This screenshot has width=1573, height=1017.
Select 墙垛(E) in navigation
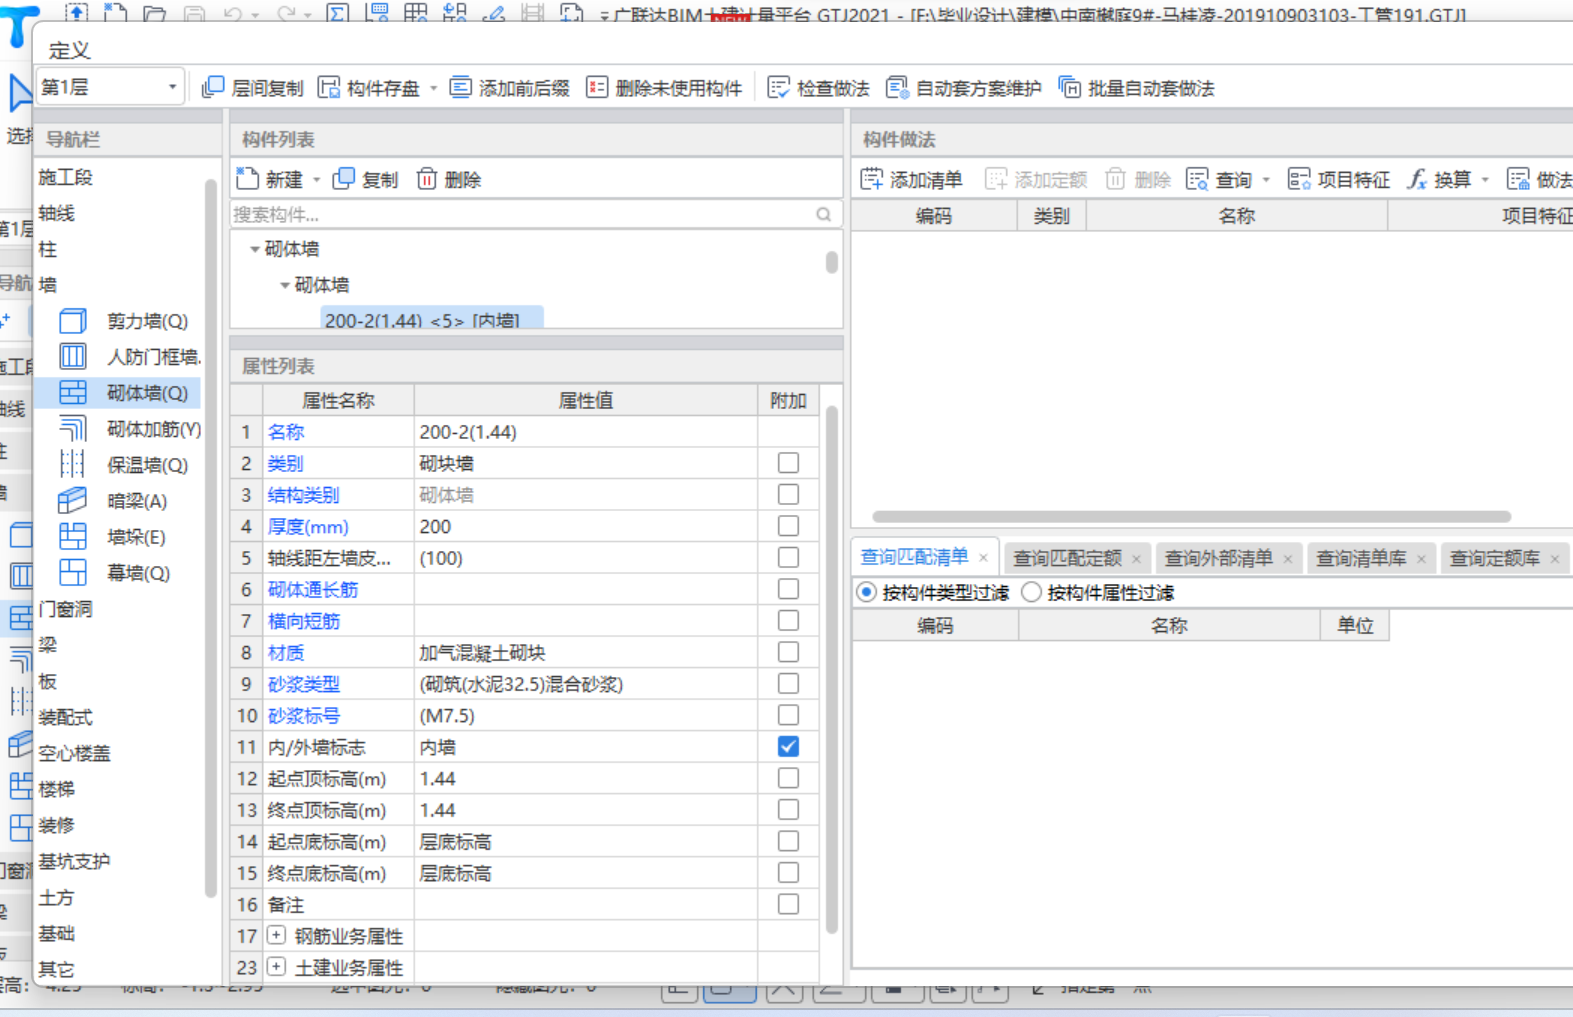[x=136, y=537]
